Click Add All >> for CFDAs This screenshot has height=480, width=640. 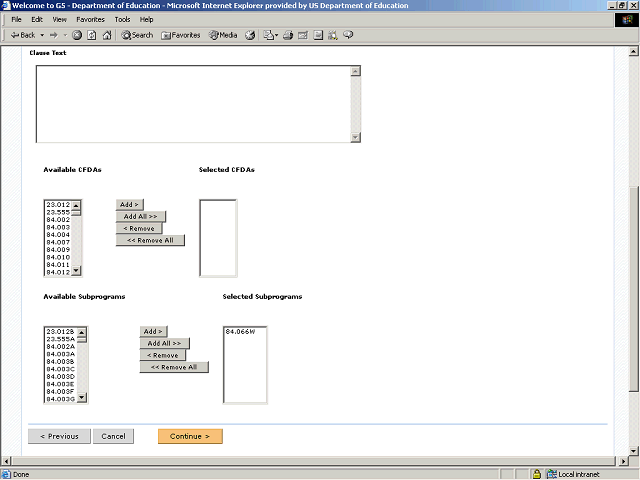tap(141, 216)
